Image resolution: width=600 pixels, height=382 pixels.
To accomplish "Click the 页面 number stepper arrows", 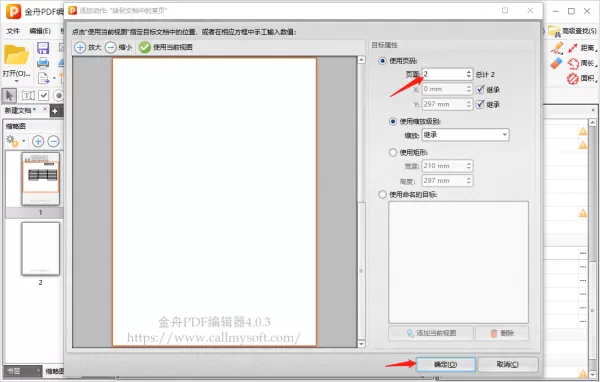I will pos(469,74).
